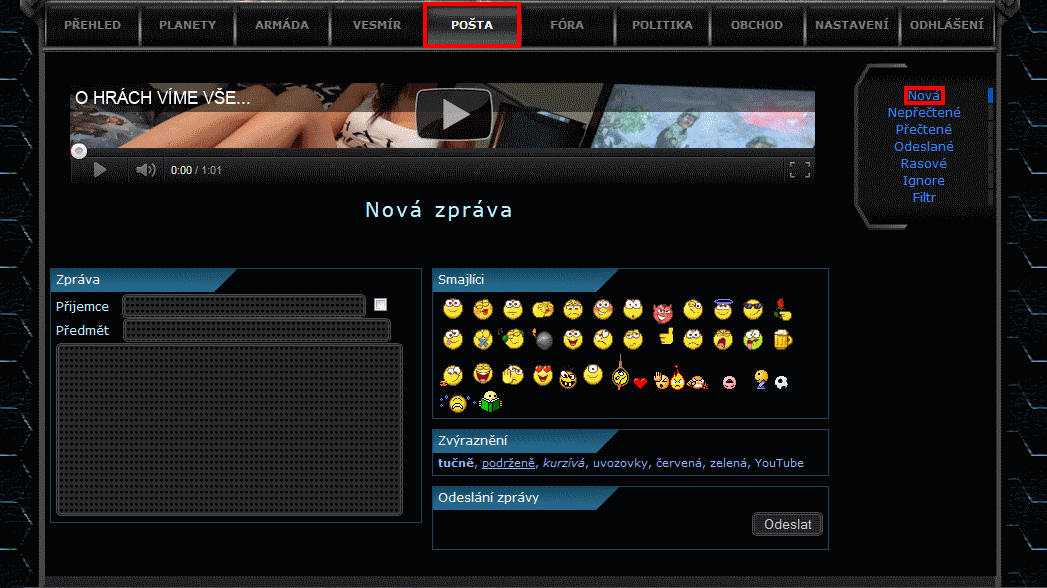Apply the tučně bold formatting link
This screenshot has height=588, width=1047.
tap(456, 463)
